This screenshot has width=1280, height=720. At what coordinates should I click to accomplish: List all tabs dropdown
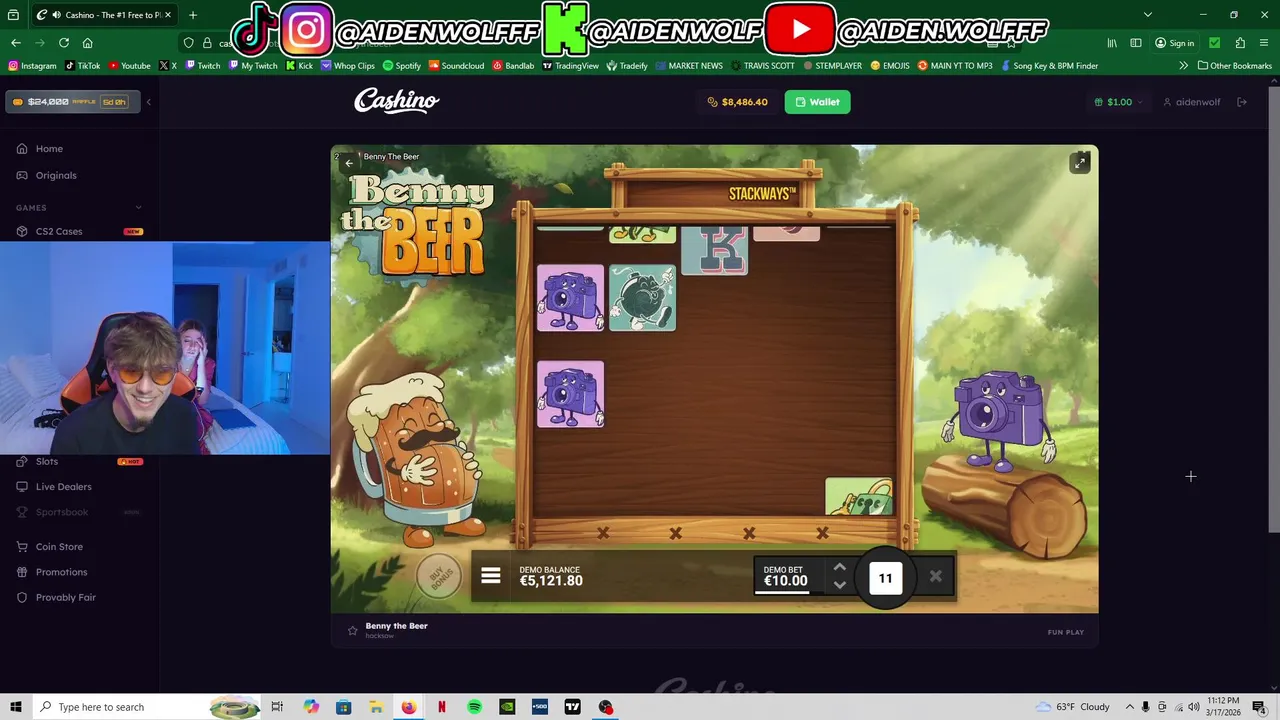click(x=1147, y=15)
